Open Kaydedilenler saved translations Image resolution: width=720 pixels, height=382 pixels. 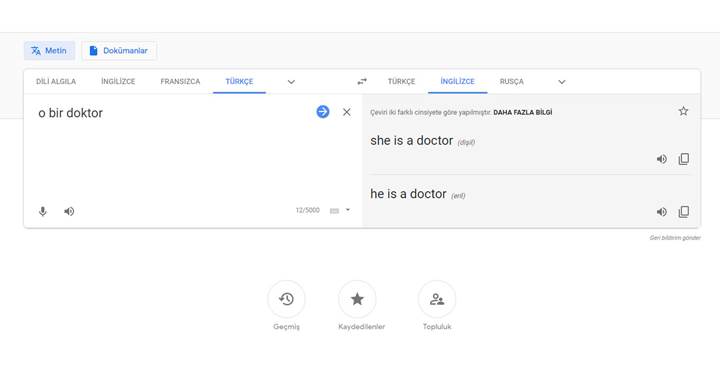tap(357, 299)
